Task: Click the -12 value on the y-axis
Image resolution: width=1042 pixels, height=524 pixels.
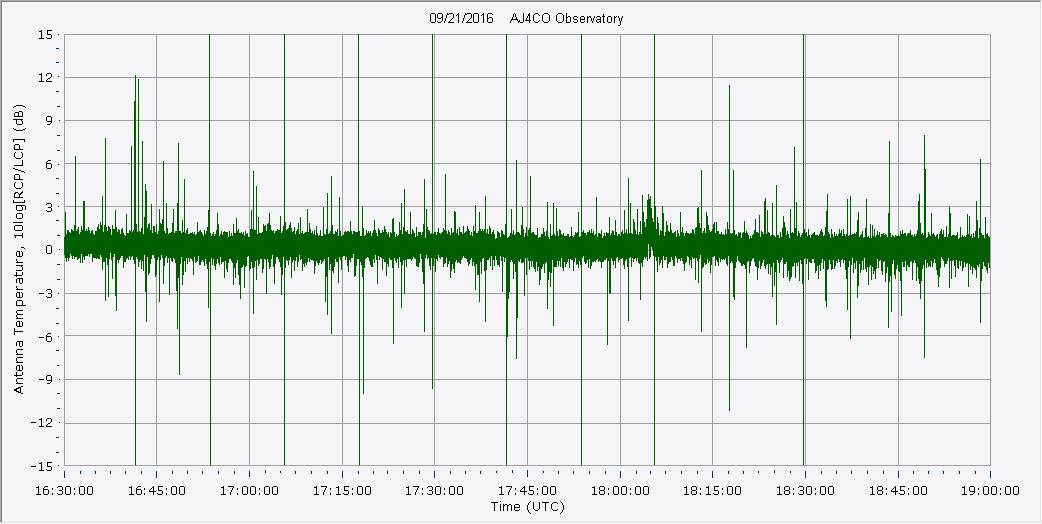Action: pos(43,423)
